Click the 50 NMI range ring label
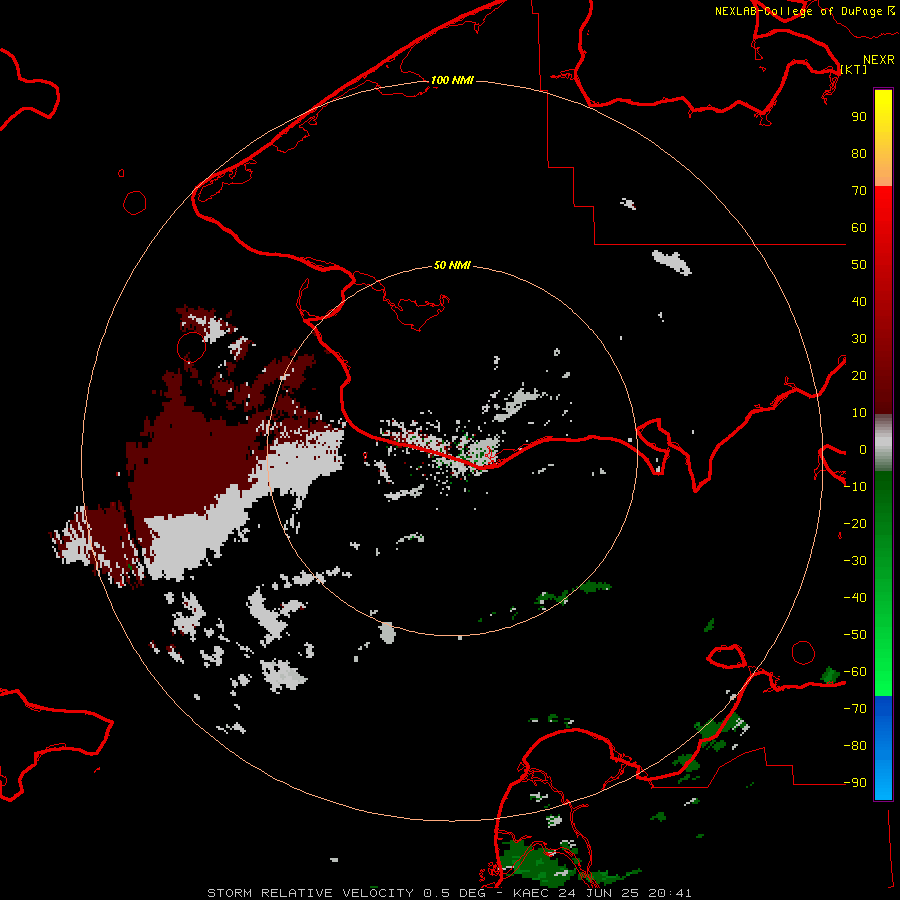The image size is (900, 900). (x=452, y=265)
